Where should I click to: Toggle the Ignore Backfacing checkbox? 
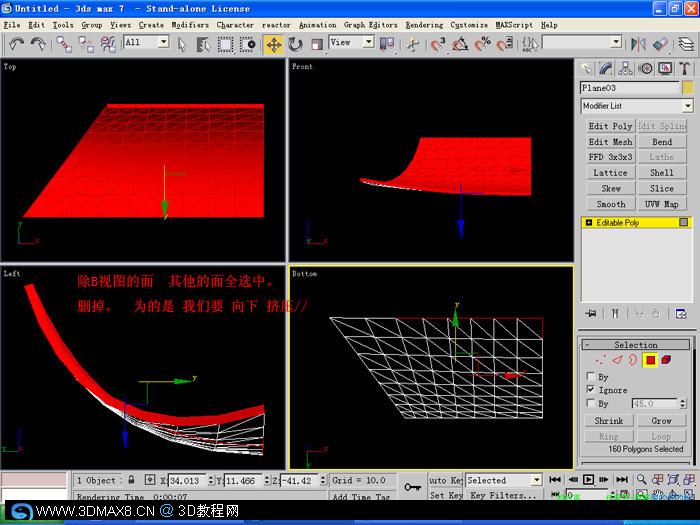click(591, 389)
